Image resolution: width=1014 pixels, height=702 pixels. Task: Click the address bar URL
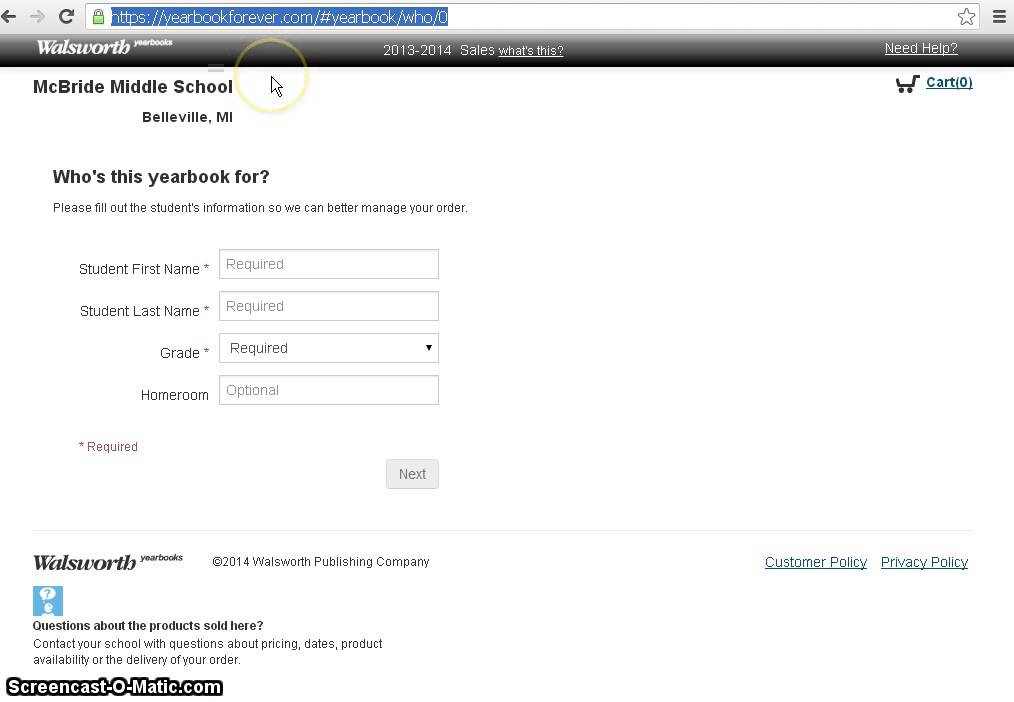(279, 17)
